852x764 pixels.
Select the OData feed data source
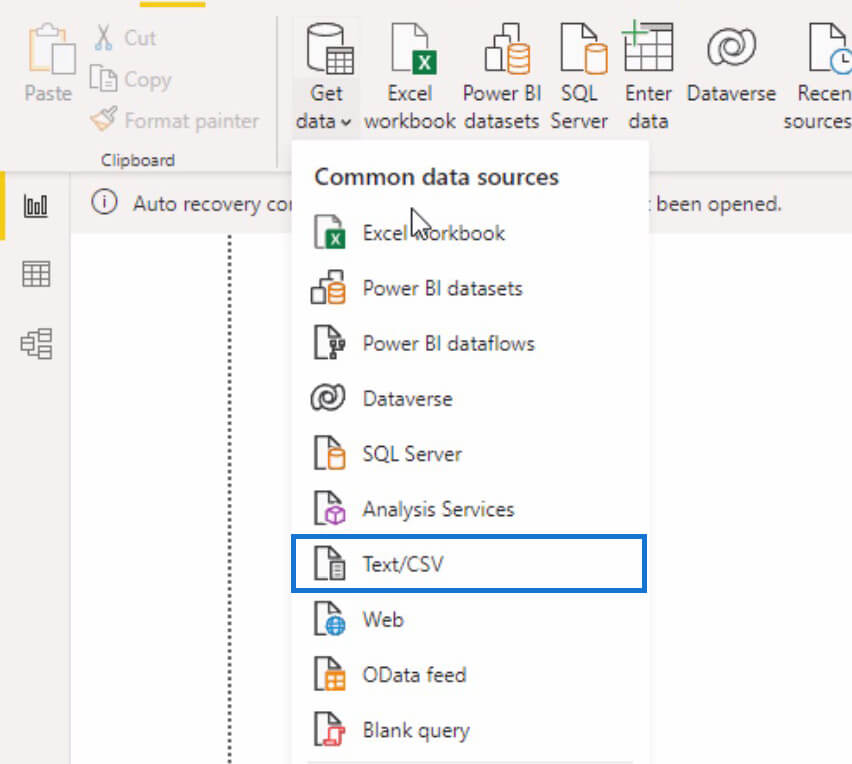(x=469, y=675)
